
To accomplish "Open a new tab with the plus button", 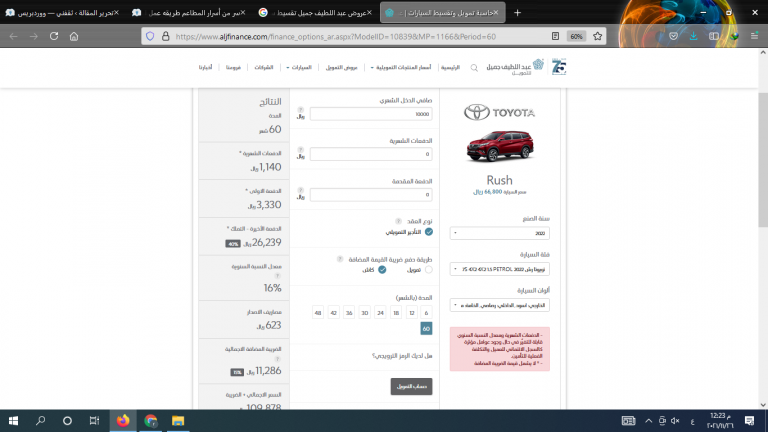I will pos(517,13).
